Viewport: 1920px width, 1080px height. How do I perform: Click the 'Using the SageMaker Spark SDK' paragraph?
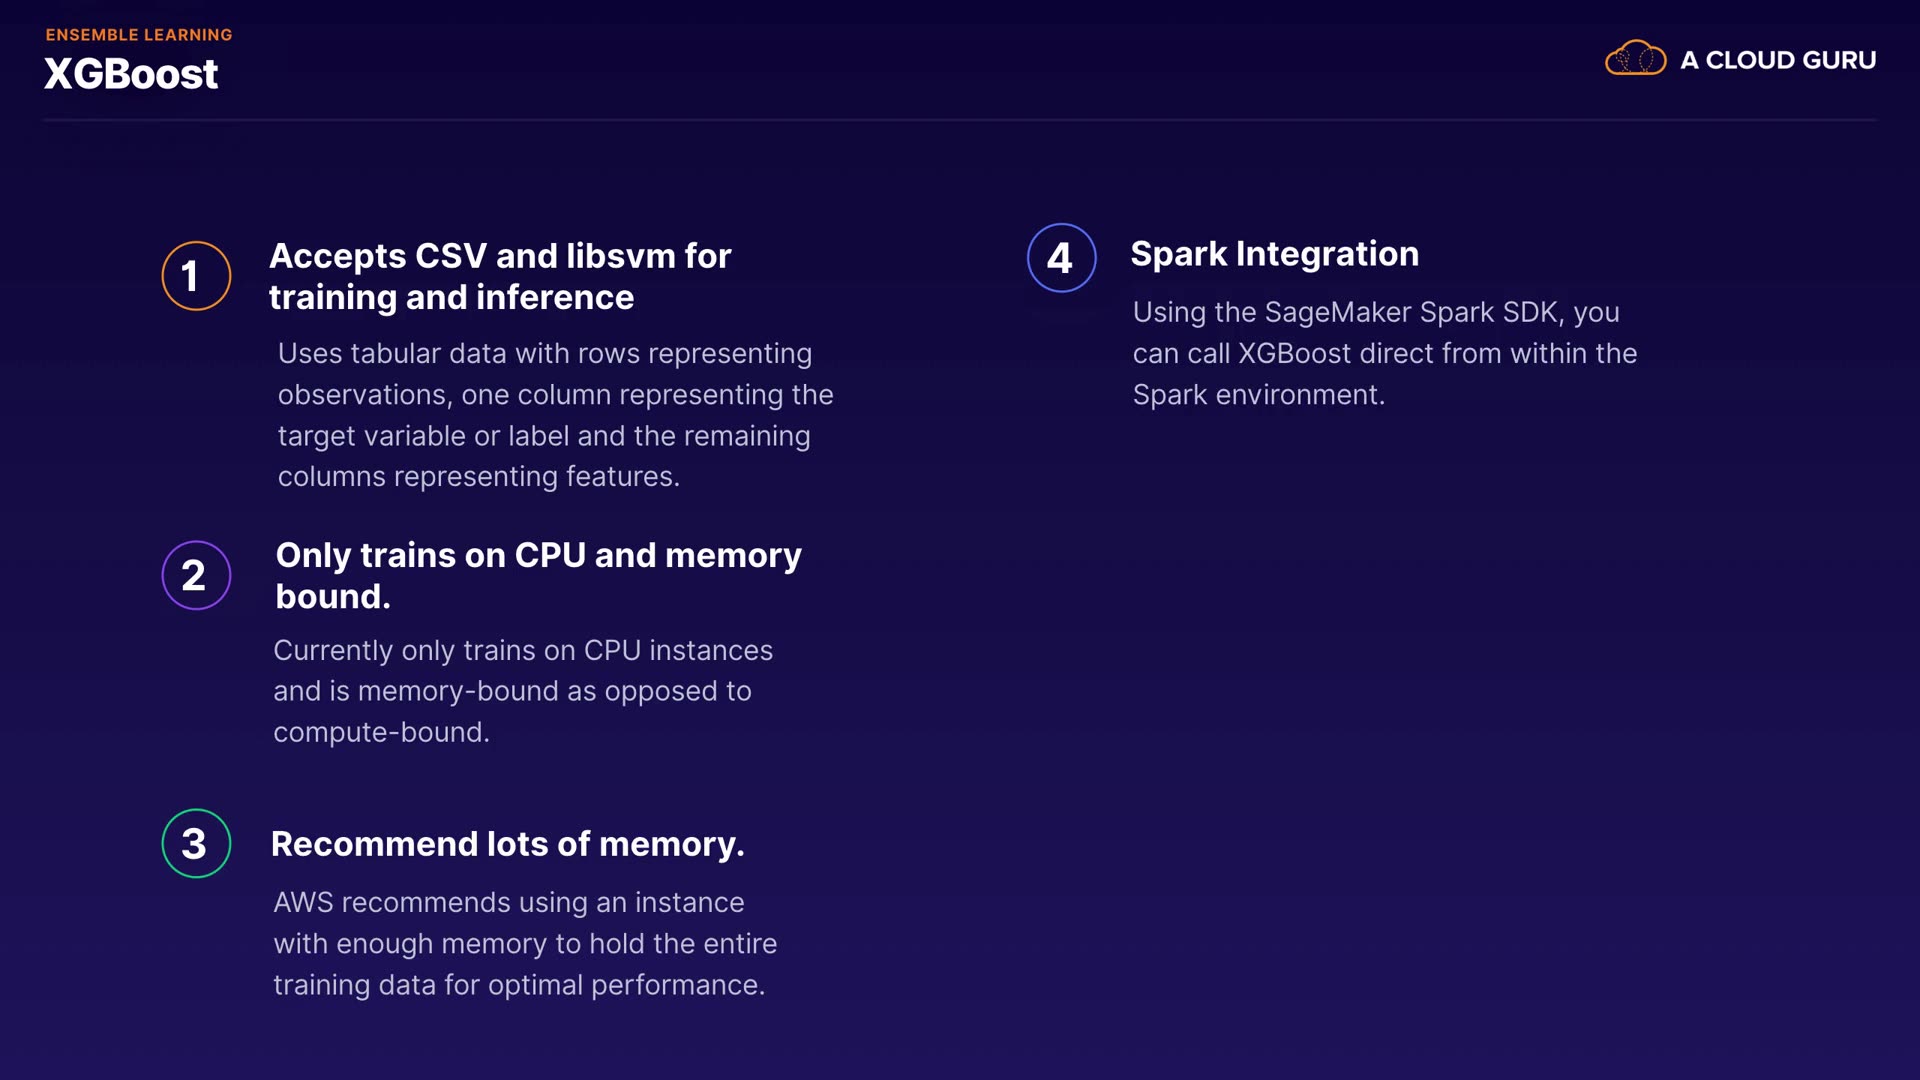coord(1384,353)
